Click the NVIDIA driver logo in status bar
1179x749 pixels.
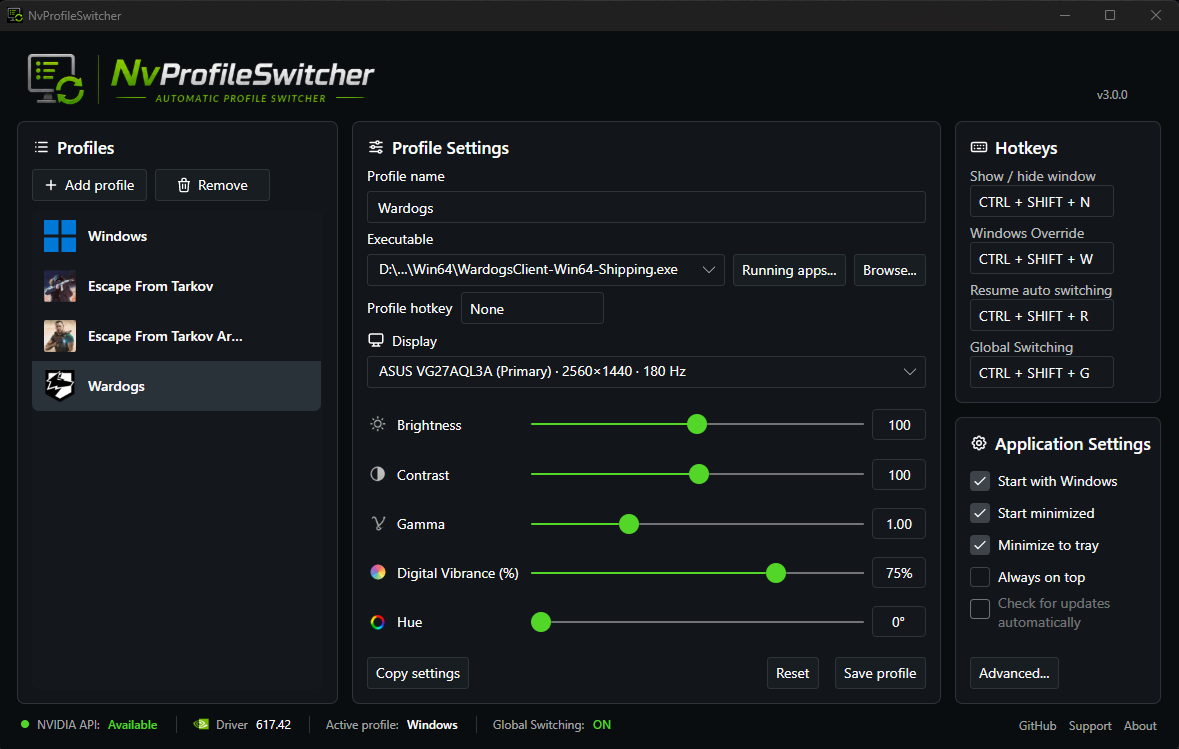(201, 725)
